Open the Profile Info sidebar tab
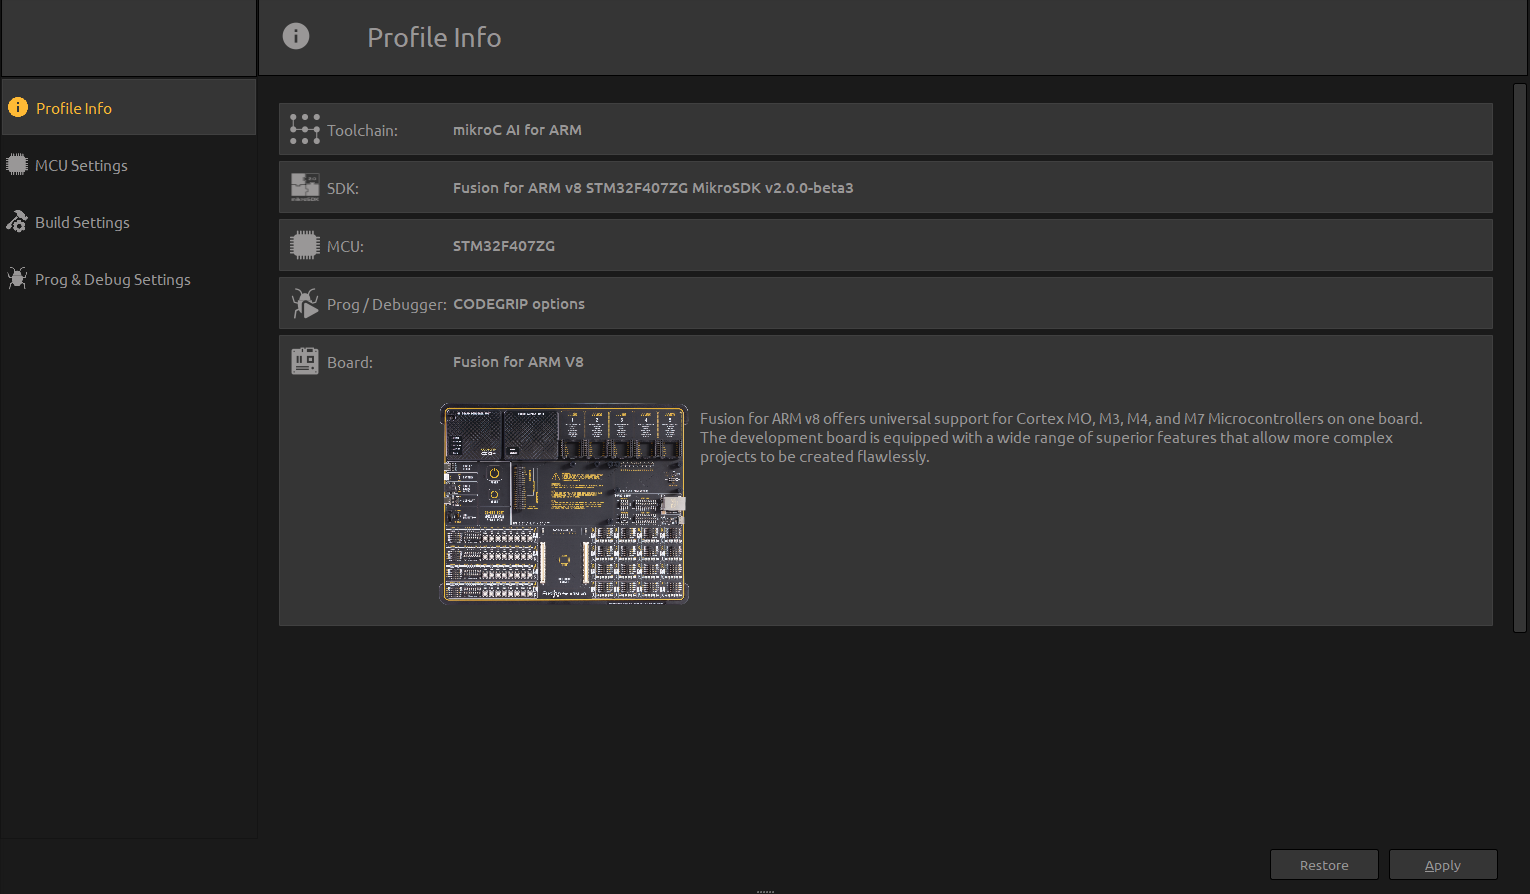Image resolution: width=1530 pixels, height=894 pixels. click(x=129, y=107)
